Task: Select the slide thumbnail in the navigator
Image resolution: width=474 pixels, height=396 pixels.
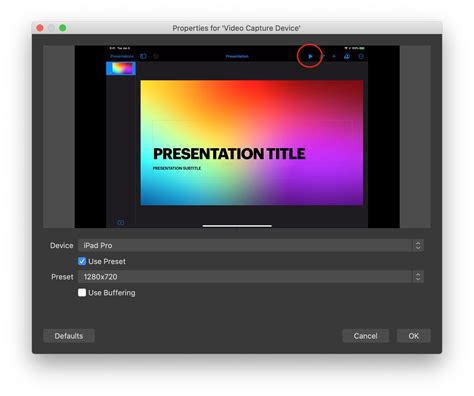Action: 121,68
